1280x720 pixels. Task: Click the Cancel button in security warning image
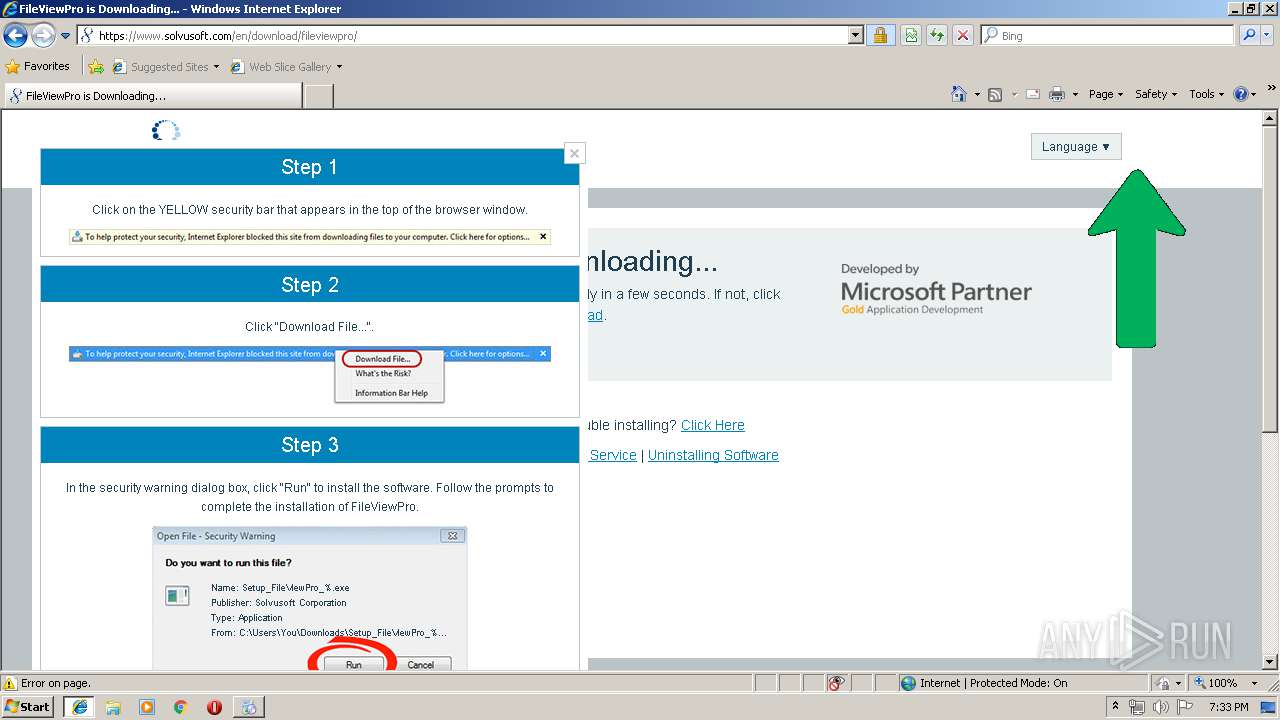pyautogui.click(x=420, y=664)
